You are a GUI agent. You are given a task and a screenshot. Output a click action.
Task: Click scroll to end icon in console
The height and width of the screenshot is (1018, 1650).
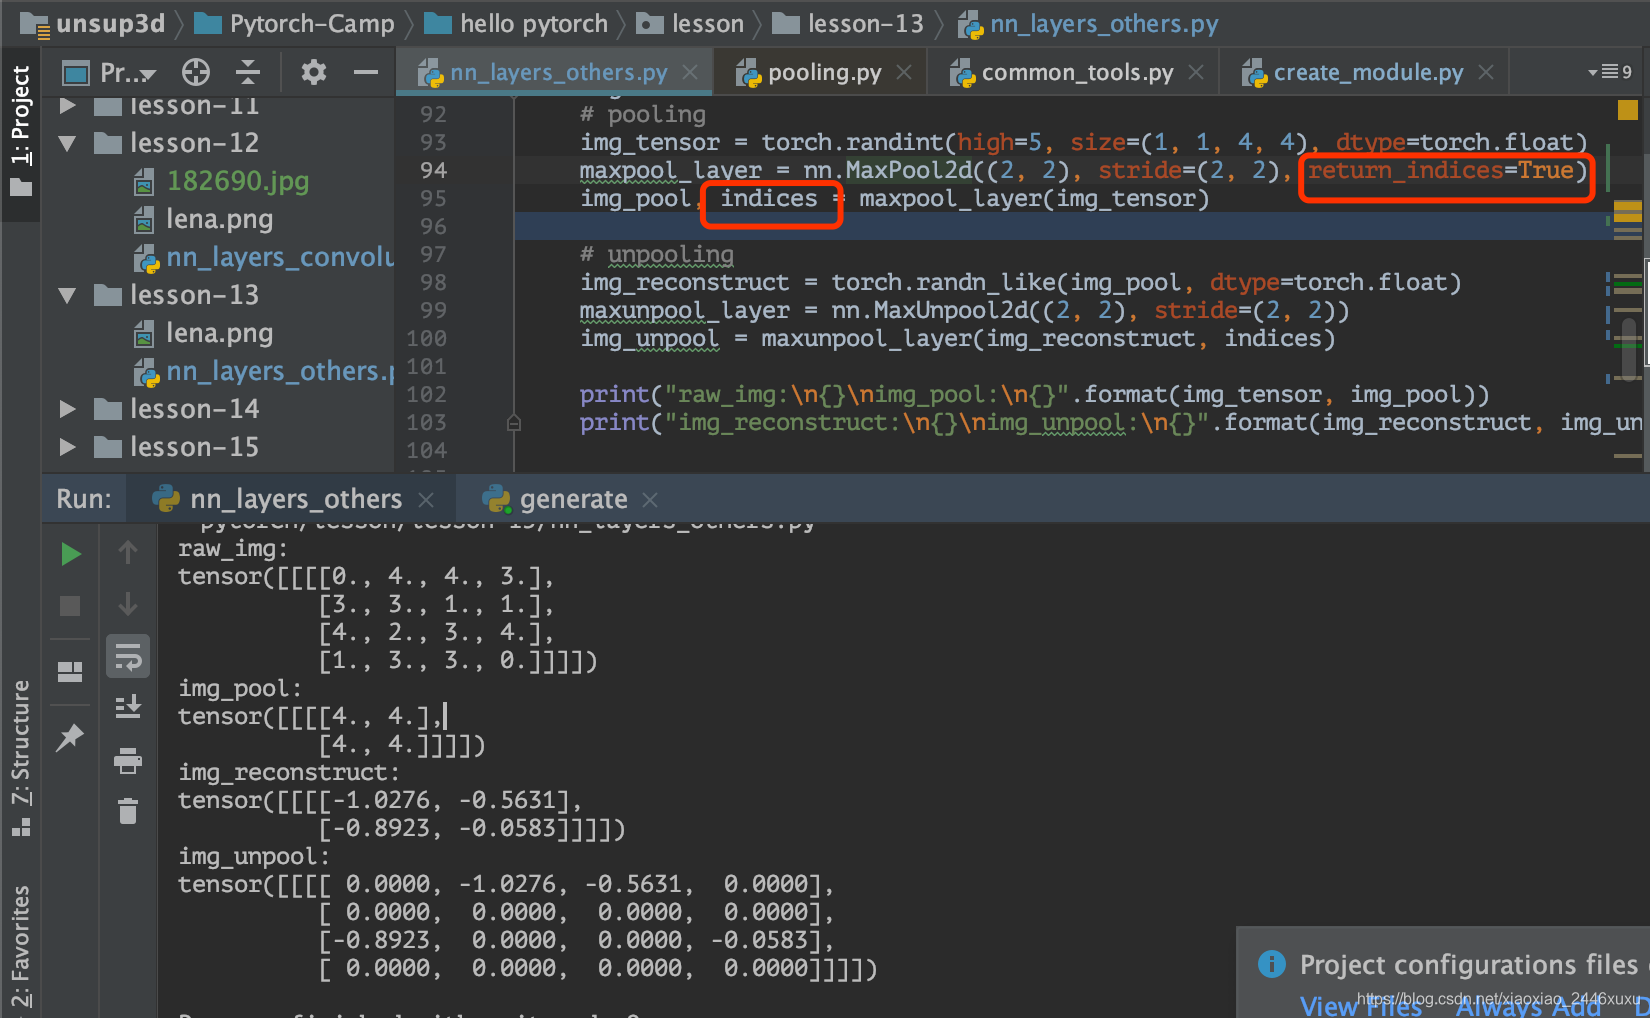tap(128, 708)
